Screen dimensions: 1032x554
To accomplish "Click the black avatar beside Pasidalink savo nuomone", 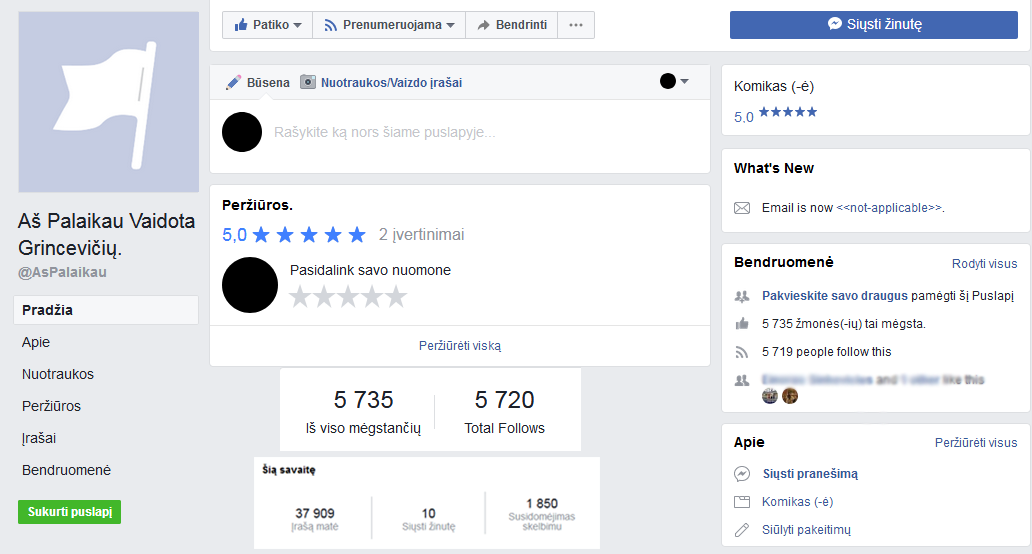I will (x=249, y=285).
